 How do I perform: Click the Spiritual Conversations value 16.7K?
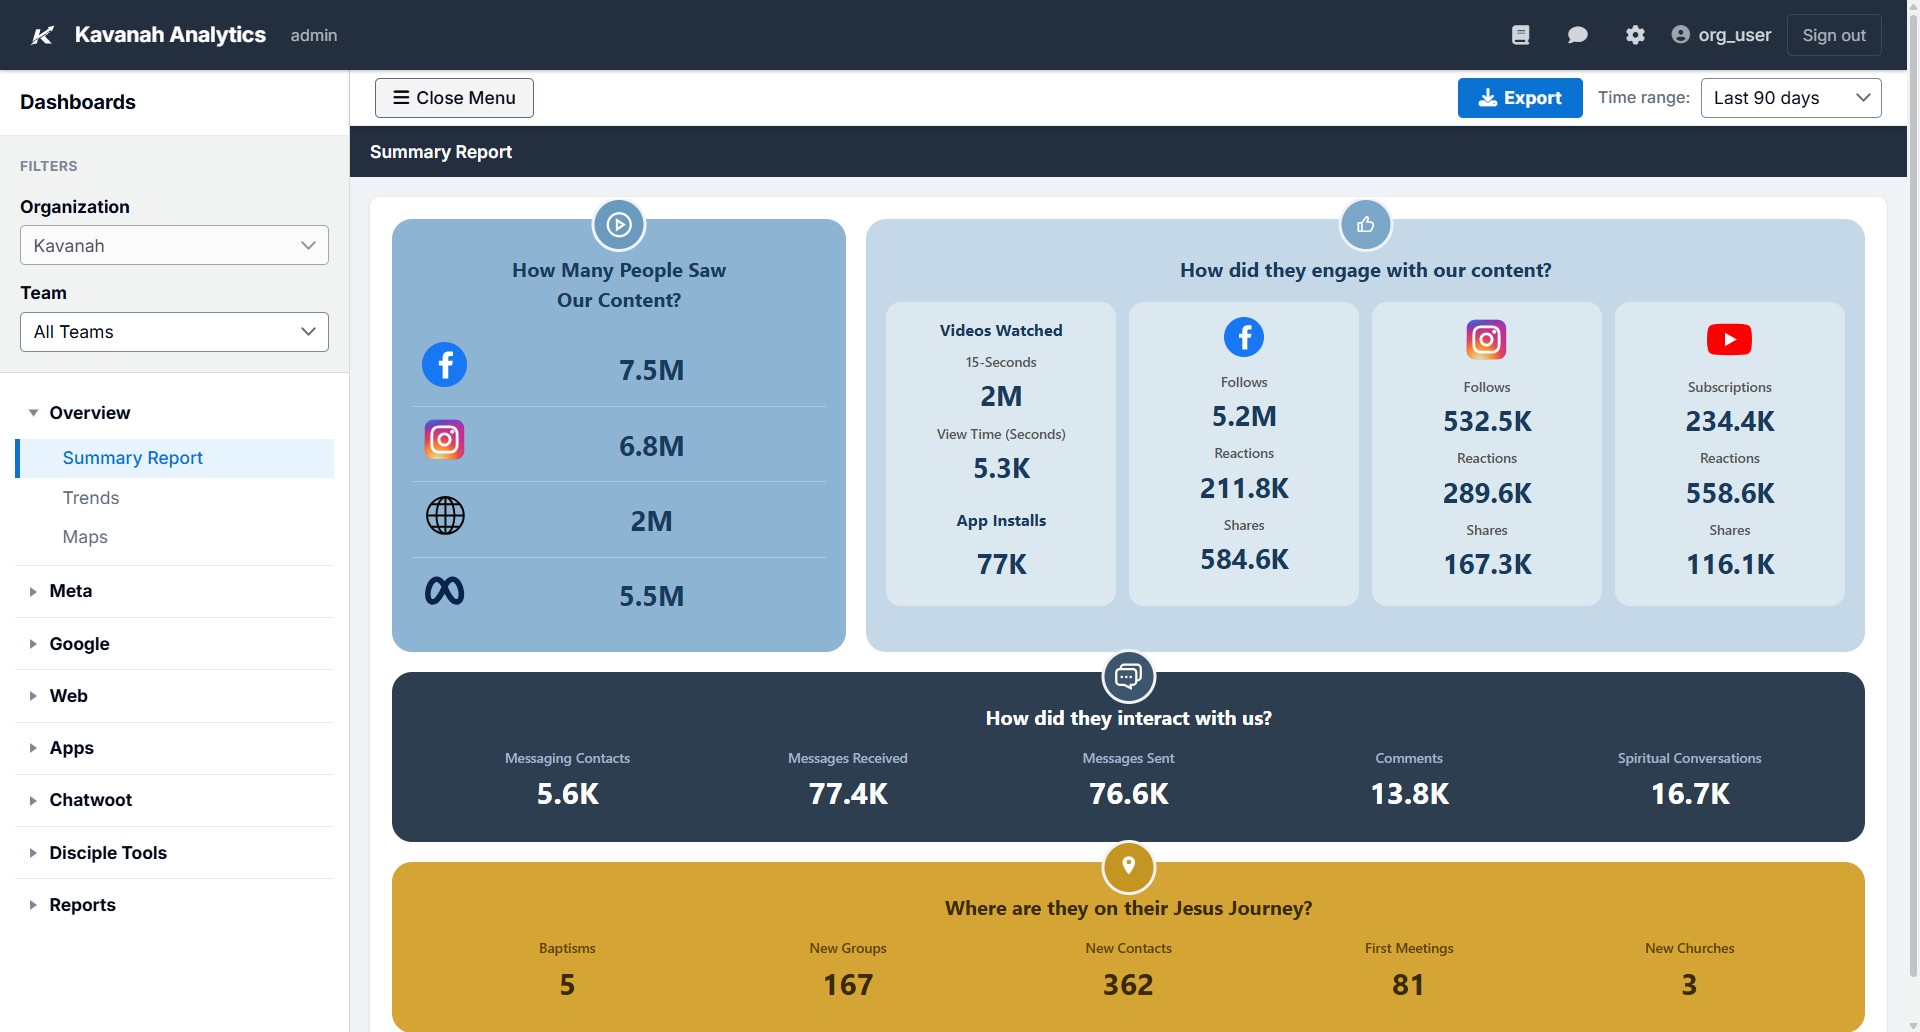[x=1690, y=794]
